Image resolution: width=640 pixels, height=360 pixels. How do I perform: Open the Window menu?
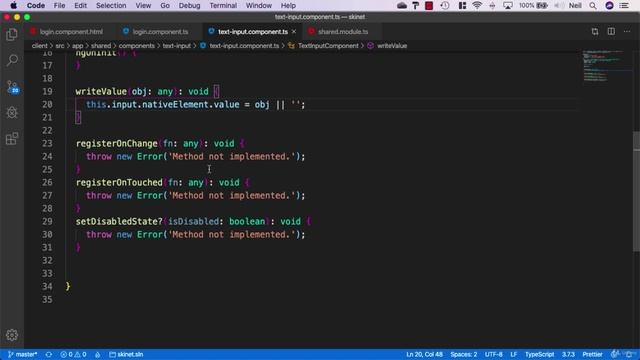click(x=258, y=6)
